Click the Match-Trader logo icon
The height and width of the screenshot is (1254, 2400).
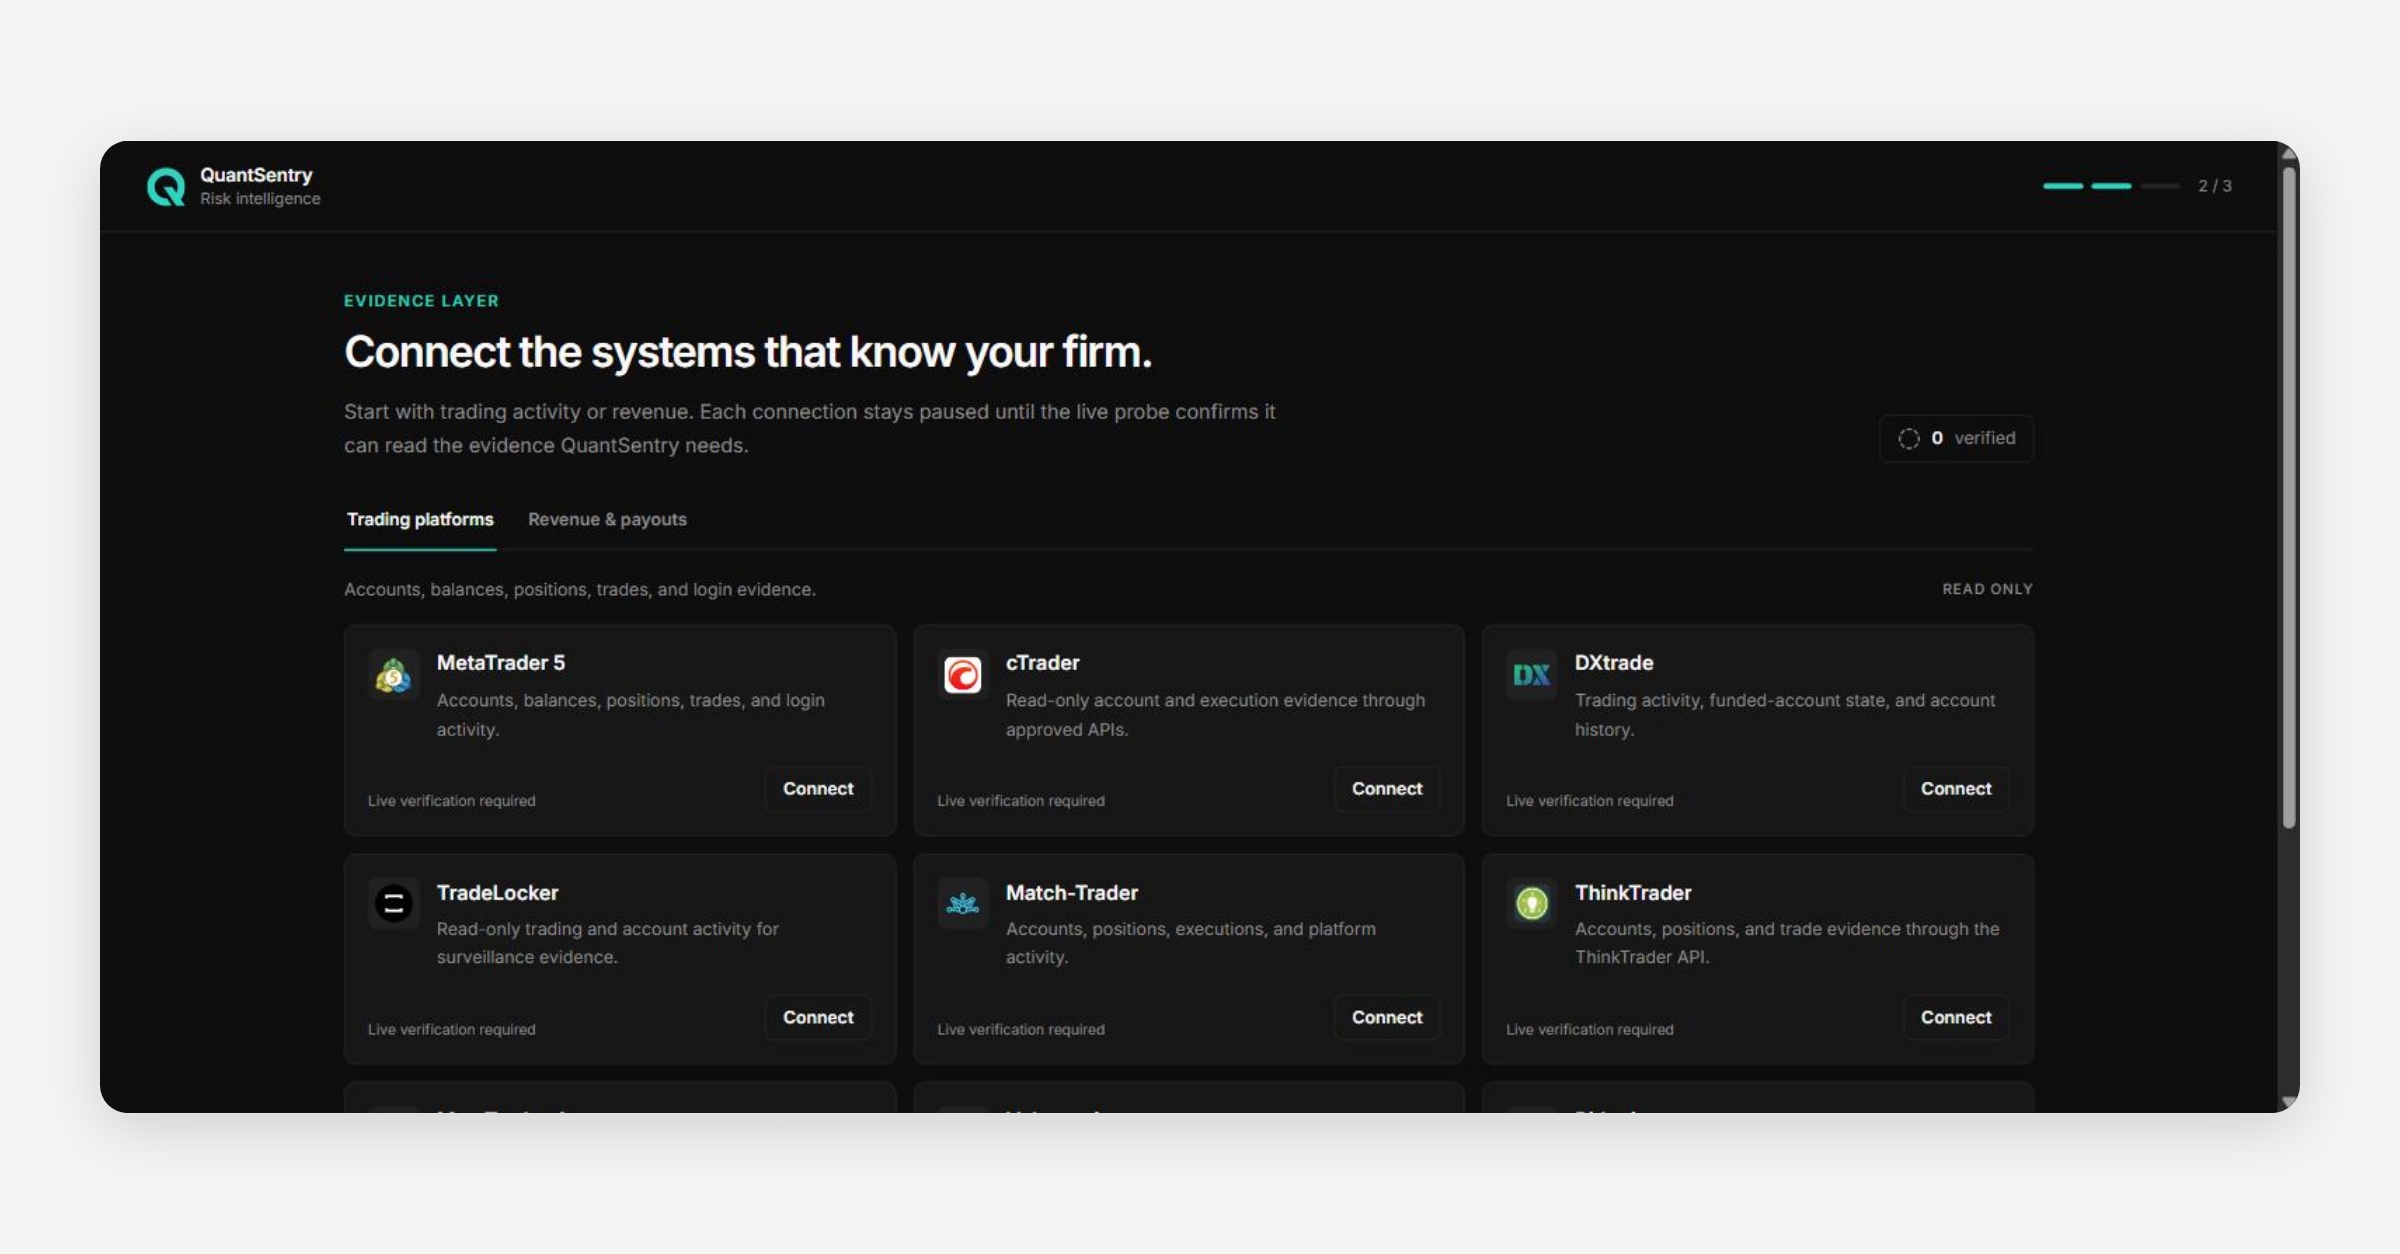962,904
